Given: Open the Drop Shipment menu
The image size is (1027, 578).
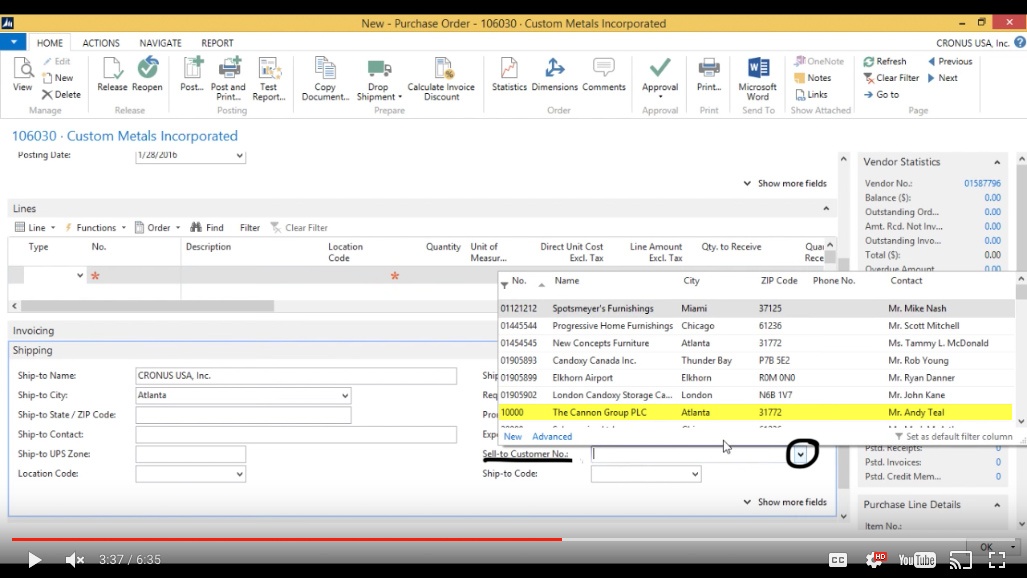Looking at the screenshot, I should pyautogui.click(x=379, y=79).
